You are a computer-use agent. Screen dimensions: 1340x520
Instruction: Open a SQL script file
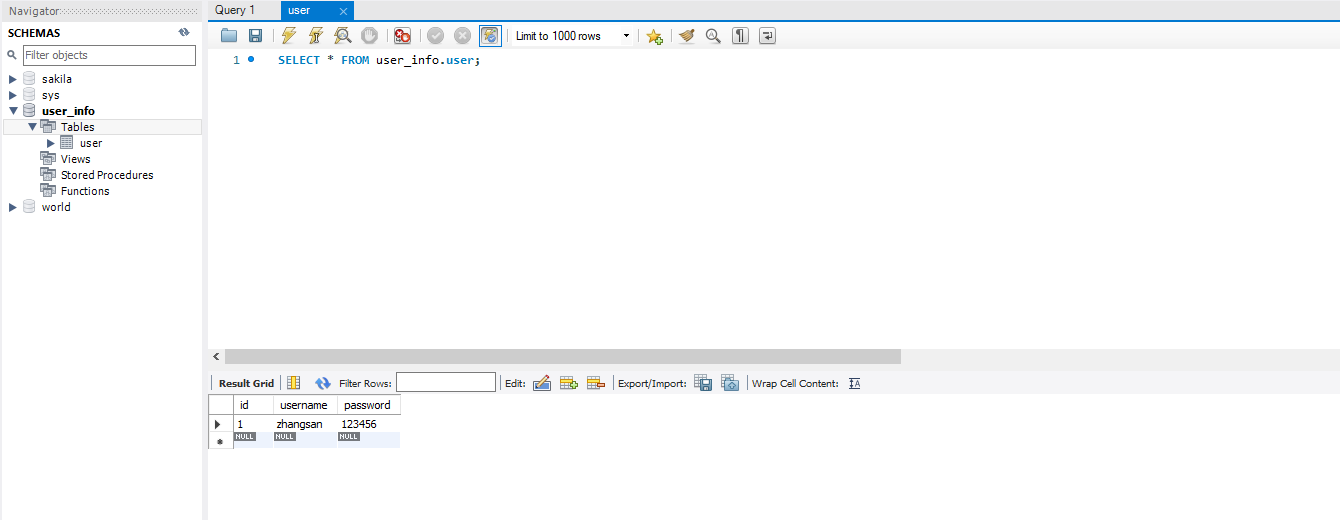click(229, 36)
